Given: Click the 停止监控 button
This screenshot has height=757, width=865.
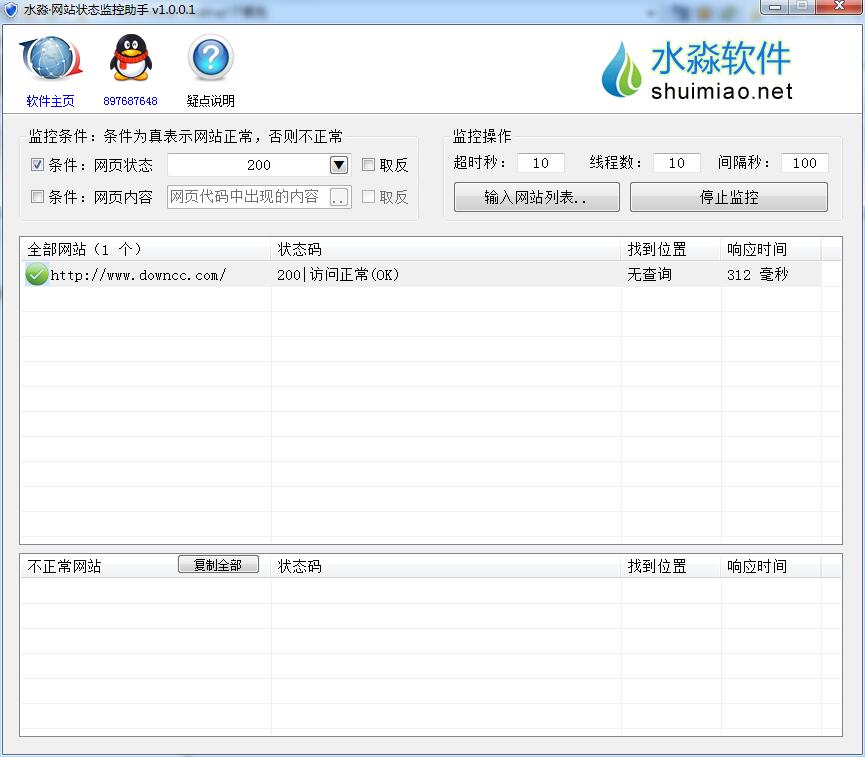Looking at the screenshot, I should point(729,197).
